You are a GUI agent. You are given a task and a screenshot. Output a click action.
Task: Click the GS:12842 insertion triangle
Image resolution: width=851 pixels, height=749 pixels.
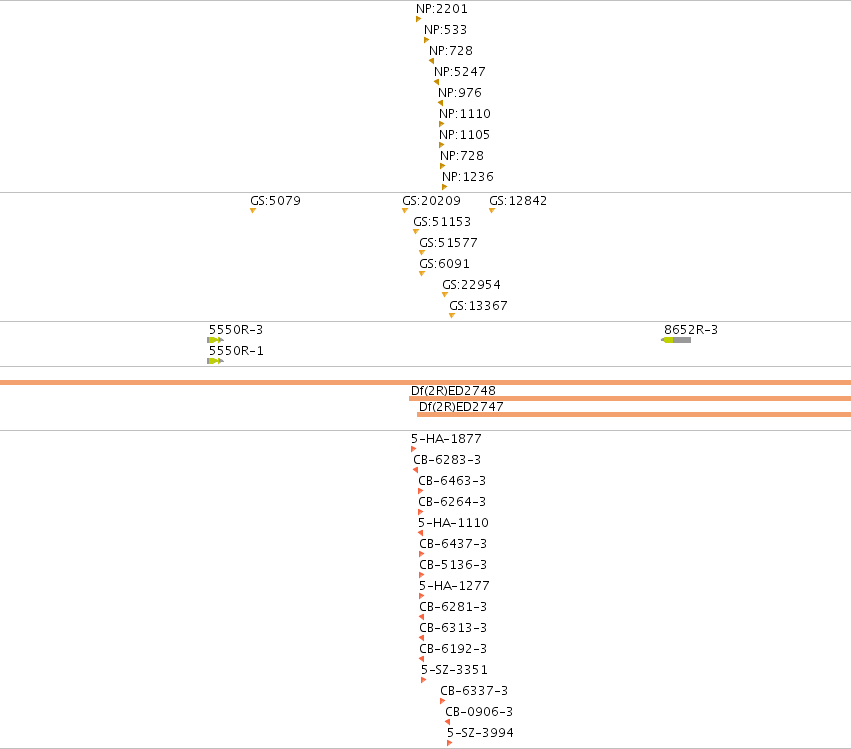tap(492, 211)
